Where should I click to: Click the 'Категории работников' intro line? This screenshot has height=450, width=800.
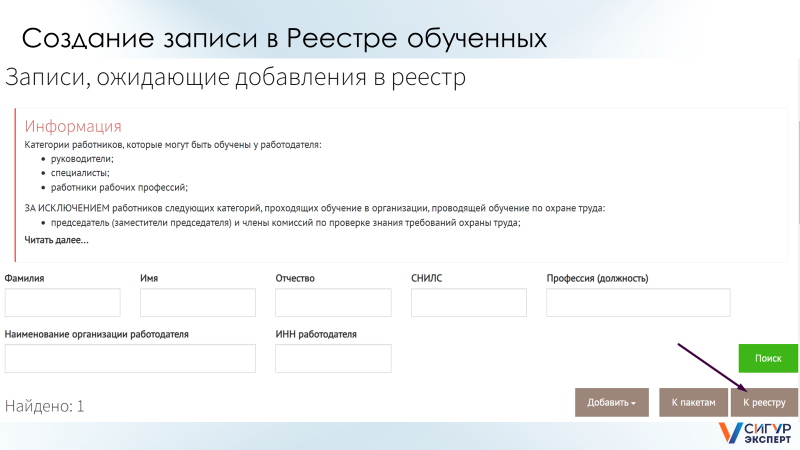(x=173, y=145)
